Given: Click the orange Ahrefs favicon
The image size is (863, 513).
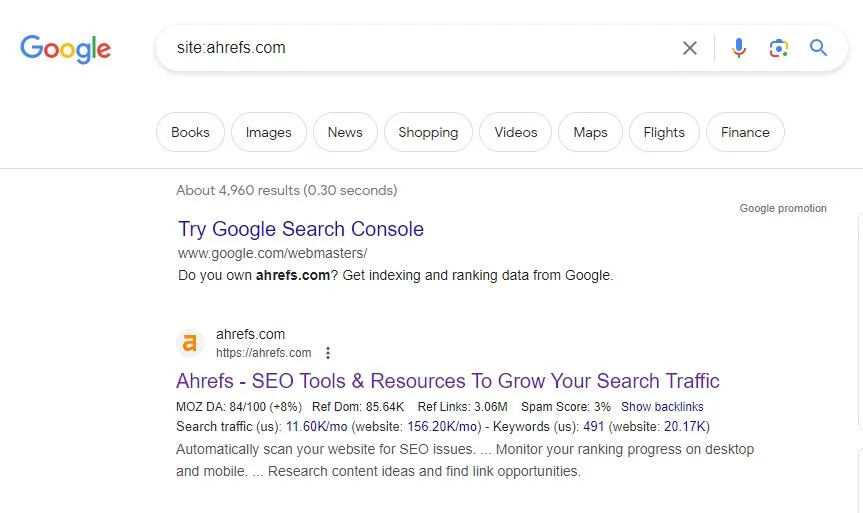Looking at the screenshot, I should click(190, 343).
